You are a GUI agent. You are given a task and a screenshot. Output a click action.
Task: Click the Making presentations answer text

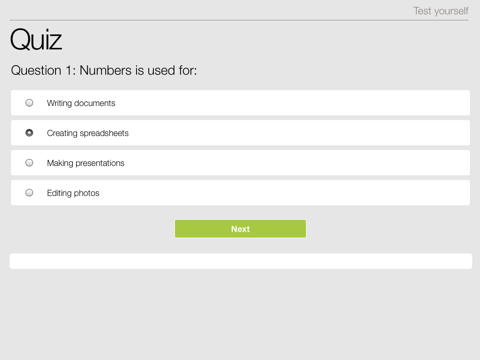[86, 163]
